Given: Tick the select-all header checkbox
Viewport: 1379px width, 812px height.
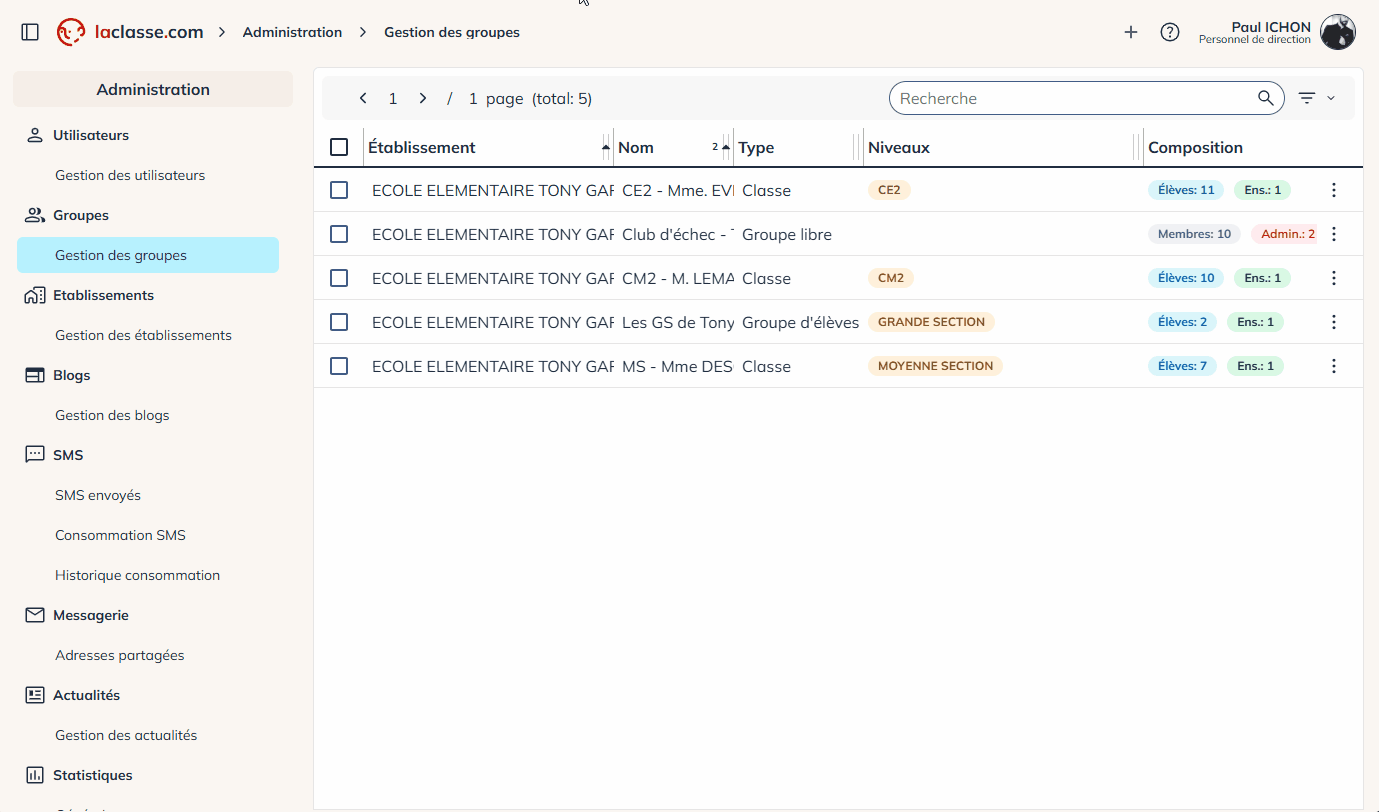Looking at the screenshot, I should 339,147.
